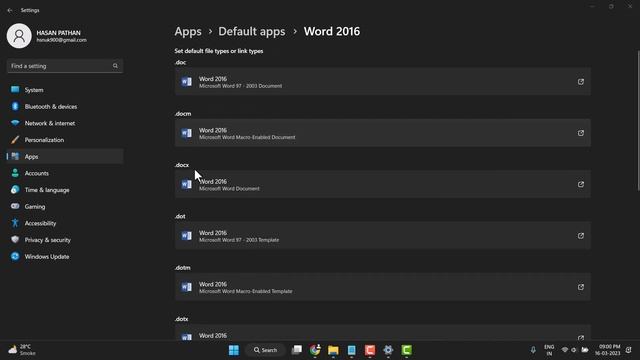Open Task View from the taskbar
Image resolution: width=640 pixels, height=360 pixels.
297,350
